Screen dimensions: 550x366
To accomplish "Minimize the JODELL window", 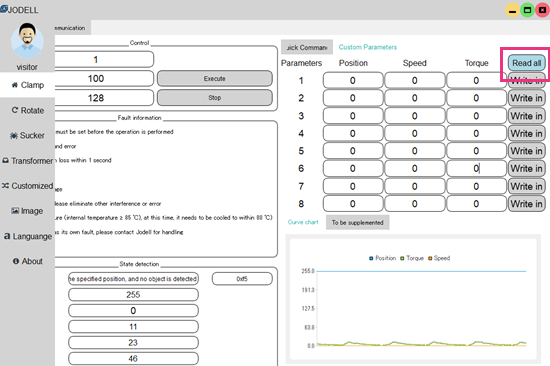I will 512,10.
